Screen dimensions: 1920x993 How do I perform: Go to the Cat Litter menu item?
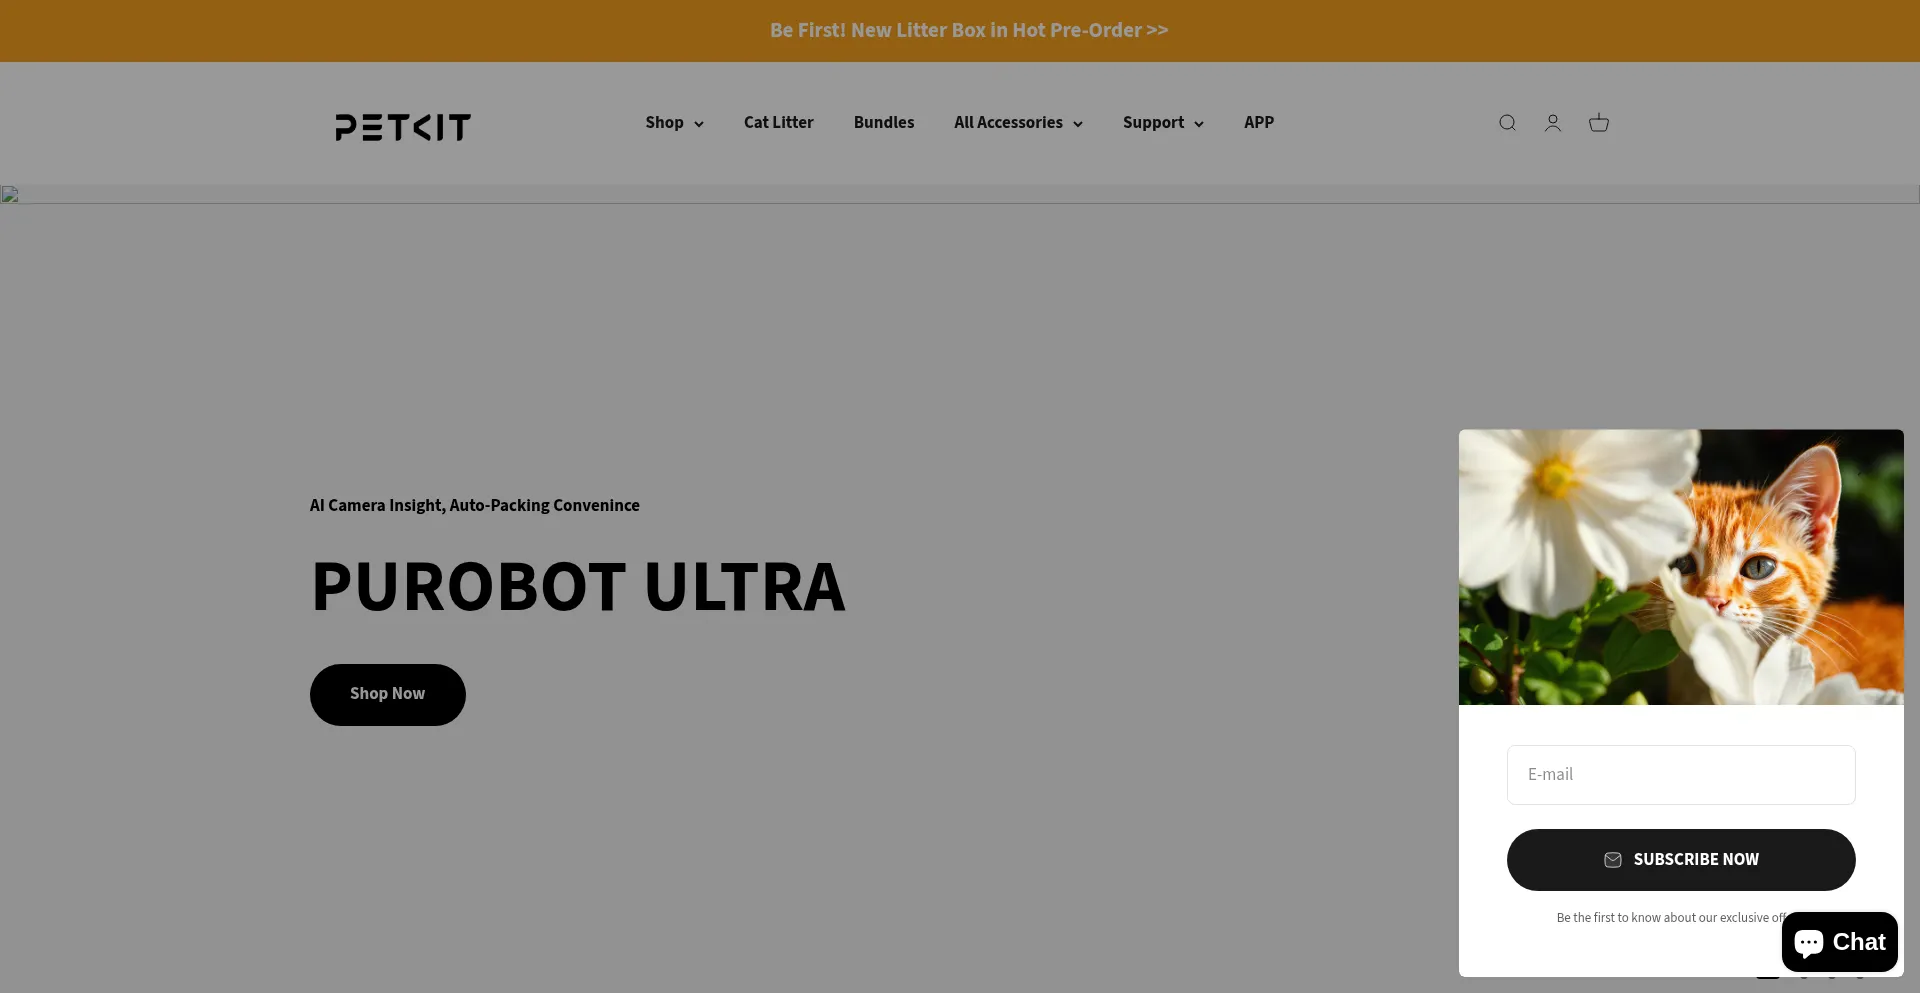pyautogui.click(x=778, y=122)
